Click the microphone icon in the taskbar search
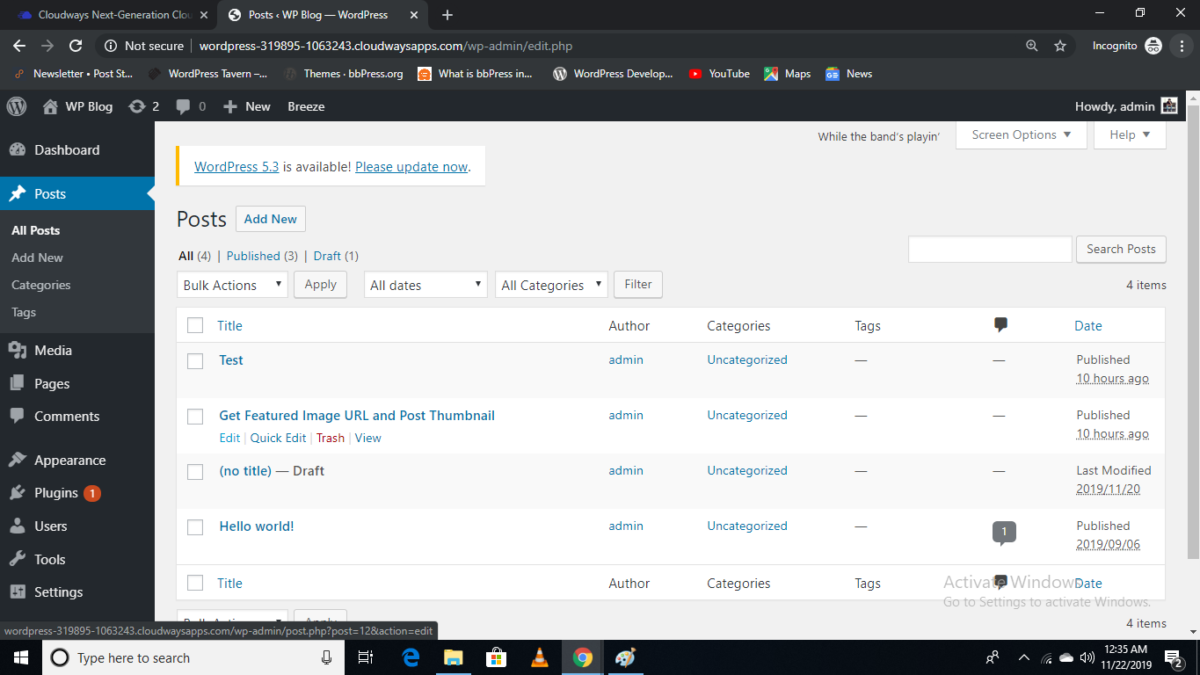The width and height of the screenshot is (1200, 675). 326,657
